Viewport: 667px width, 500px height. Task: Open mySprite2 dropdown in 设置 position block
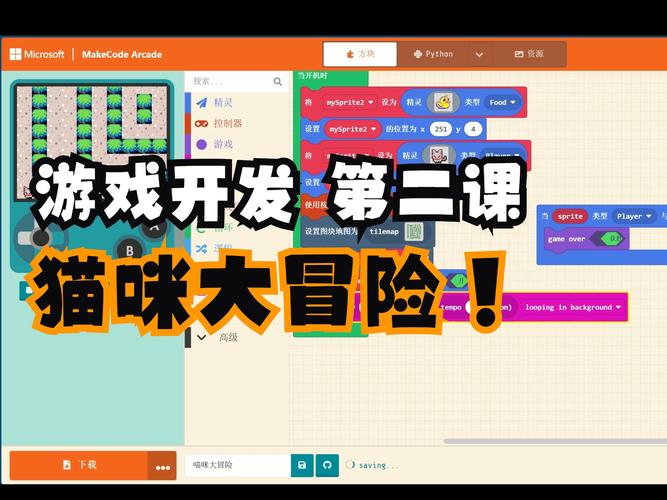(x=352, y=129)
